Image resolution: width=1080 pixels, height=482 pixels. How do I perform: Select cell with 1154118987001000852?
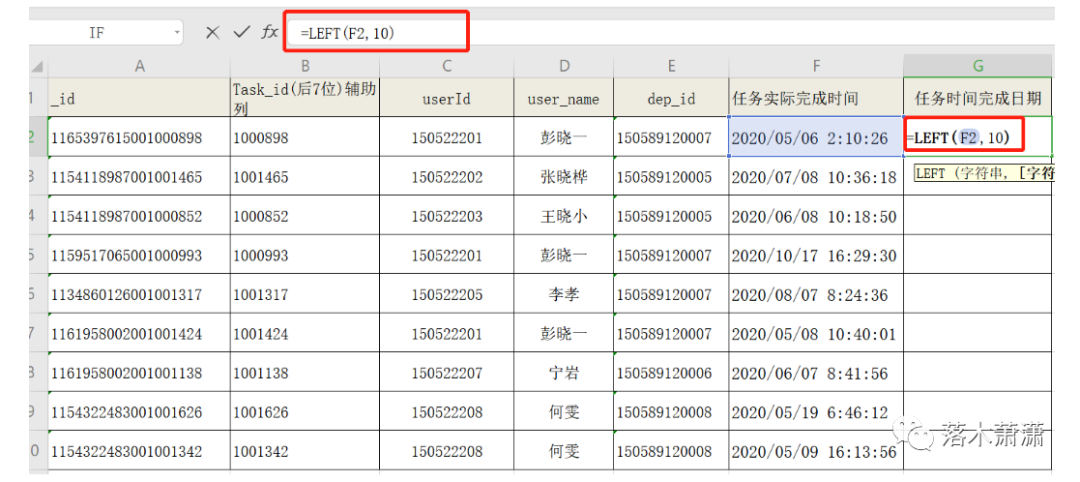click(x=139, y=216)
